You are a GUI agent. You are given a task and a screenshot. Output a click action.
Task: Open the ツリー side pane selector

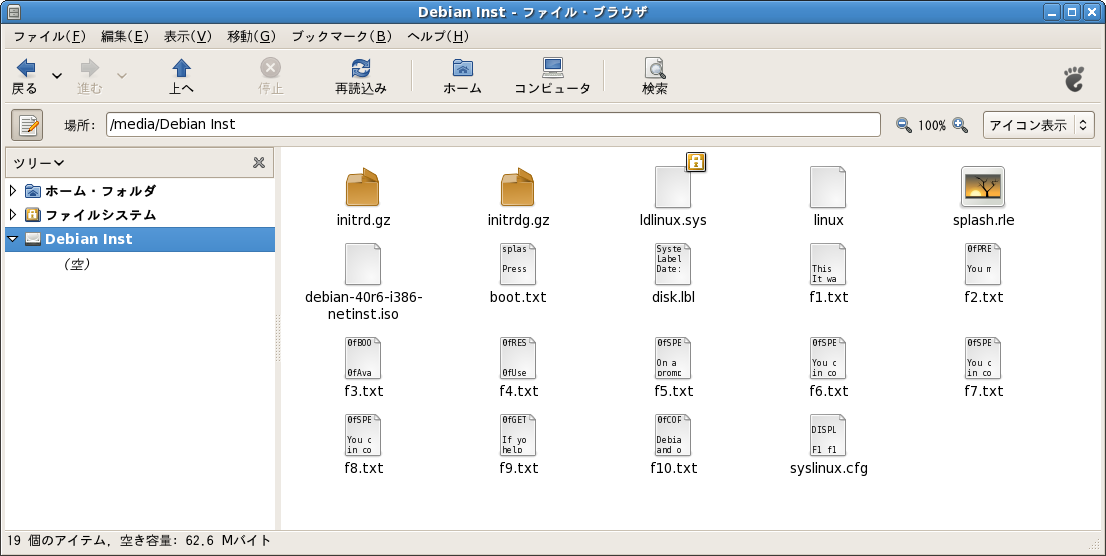pos(39,163)
